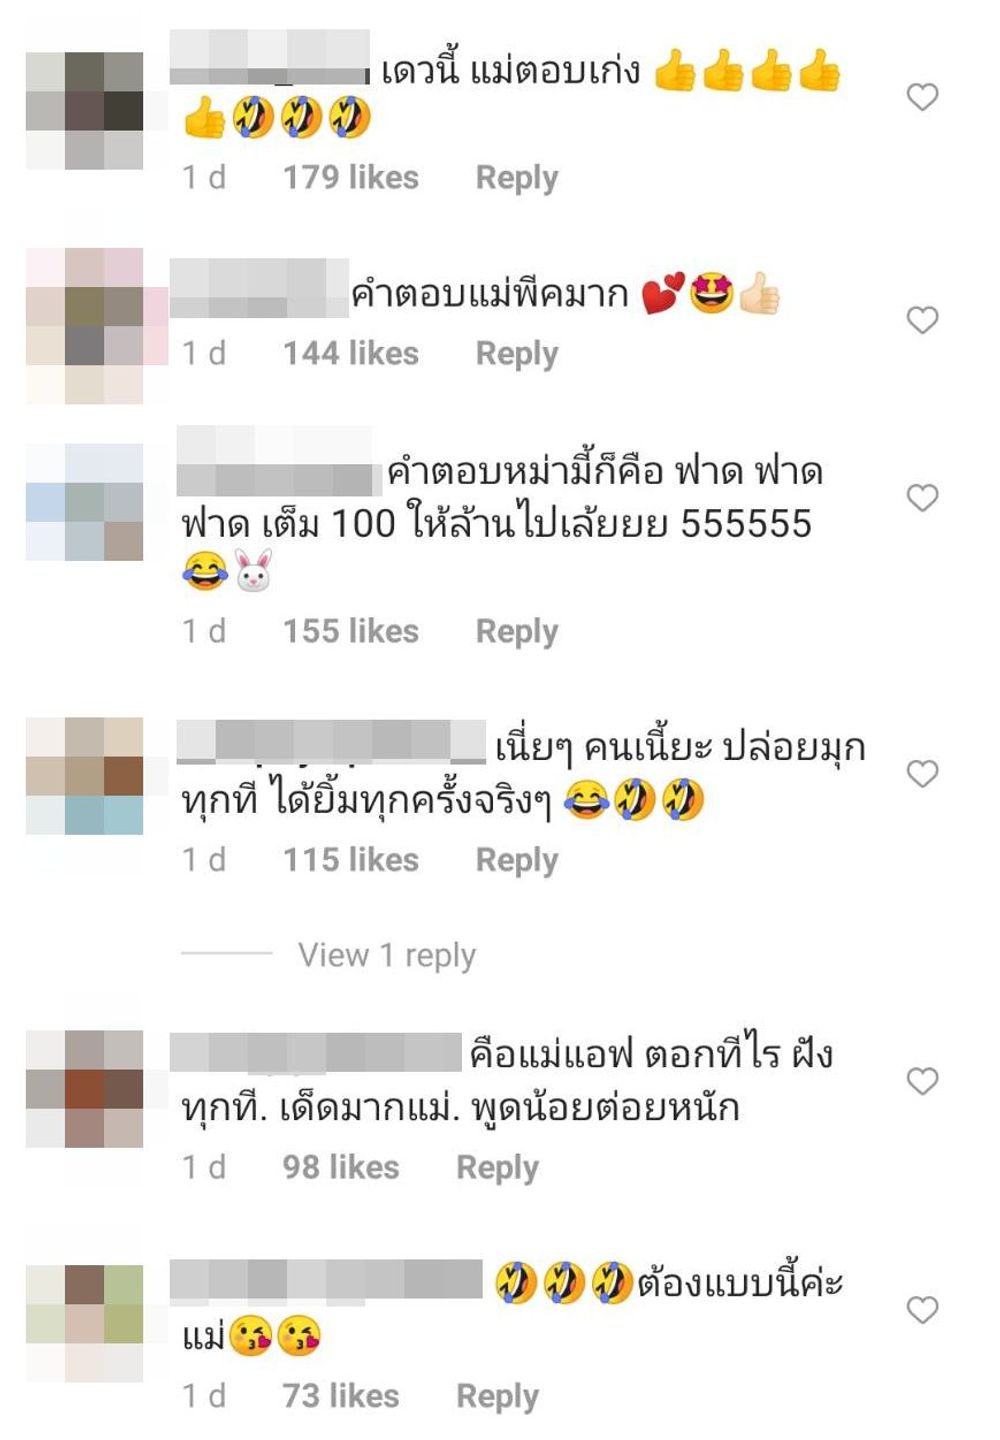Like the comment with 179 likes
The height and width of the screenshot is (1440, 1000).
coord(922,97)
